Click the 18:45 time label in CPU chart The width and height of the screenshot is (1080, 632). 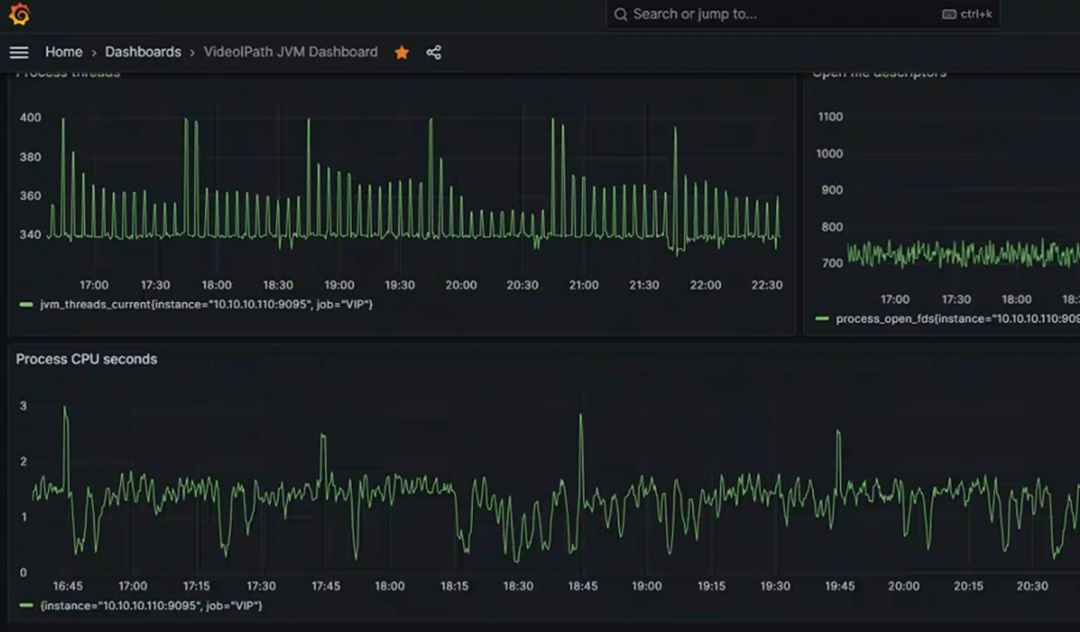[x=583, y=587]
